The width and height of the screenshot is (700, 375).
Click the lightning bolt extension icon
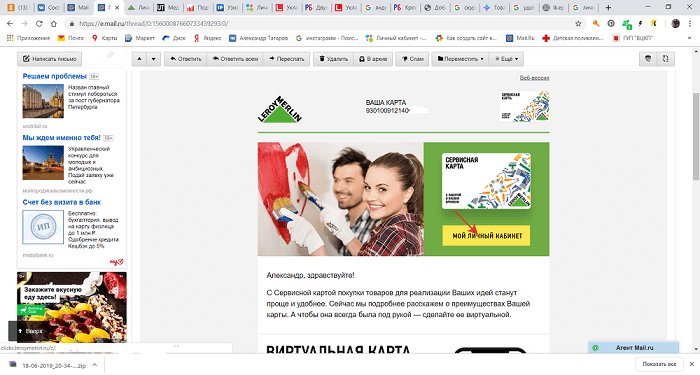[x=640, y=23]
